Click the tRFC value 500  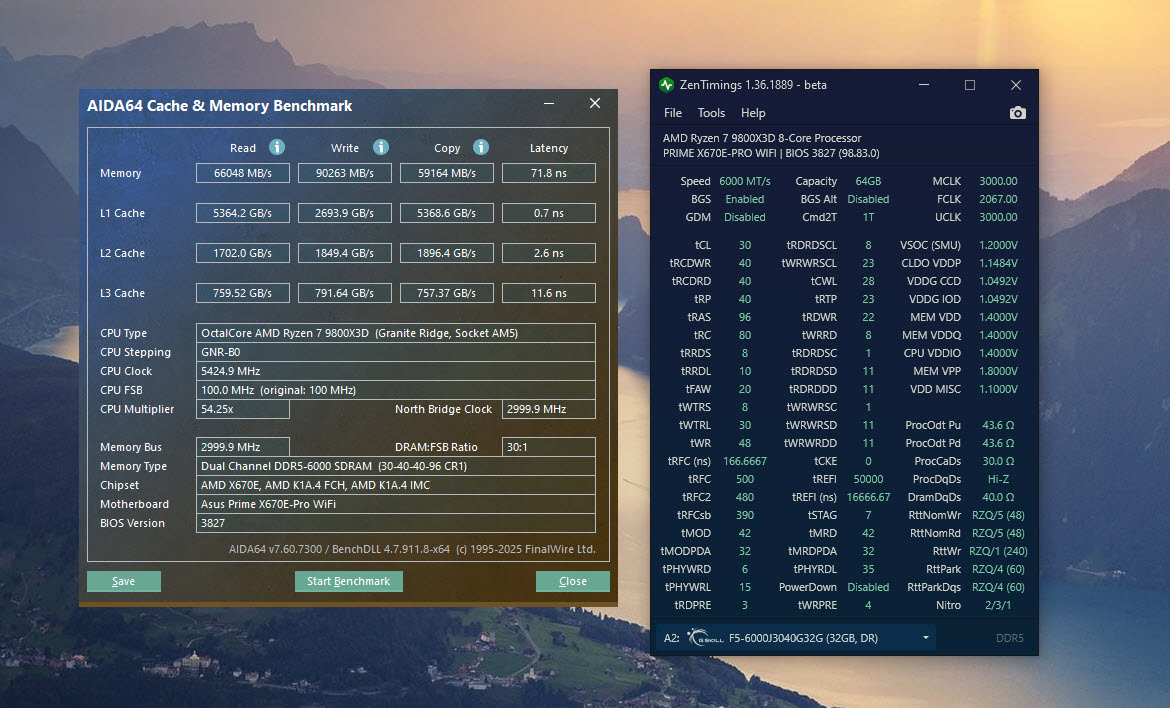[745, 479]
